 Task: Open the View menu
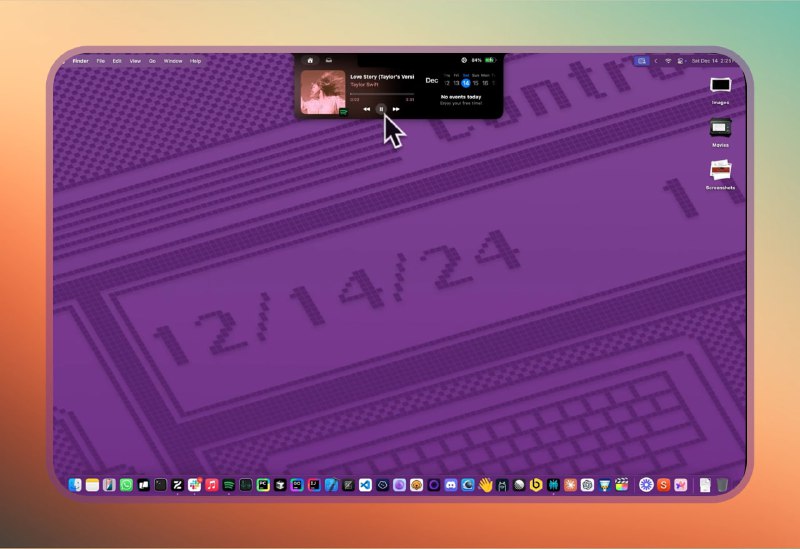coord(135,61)
